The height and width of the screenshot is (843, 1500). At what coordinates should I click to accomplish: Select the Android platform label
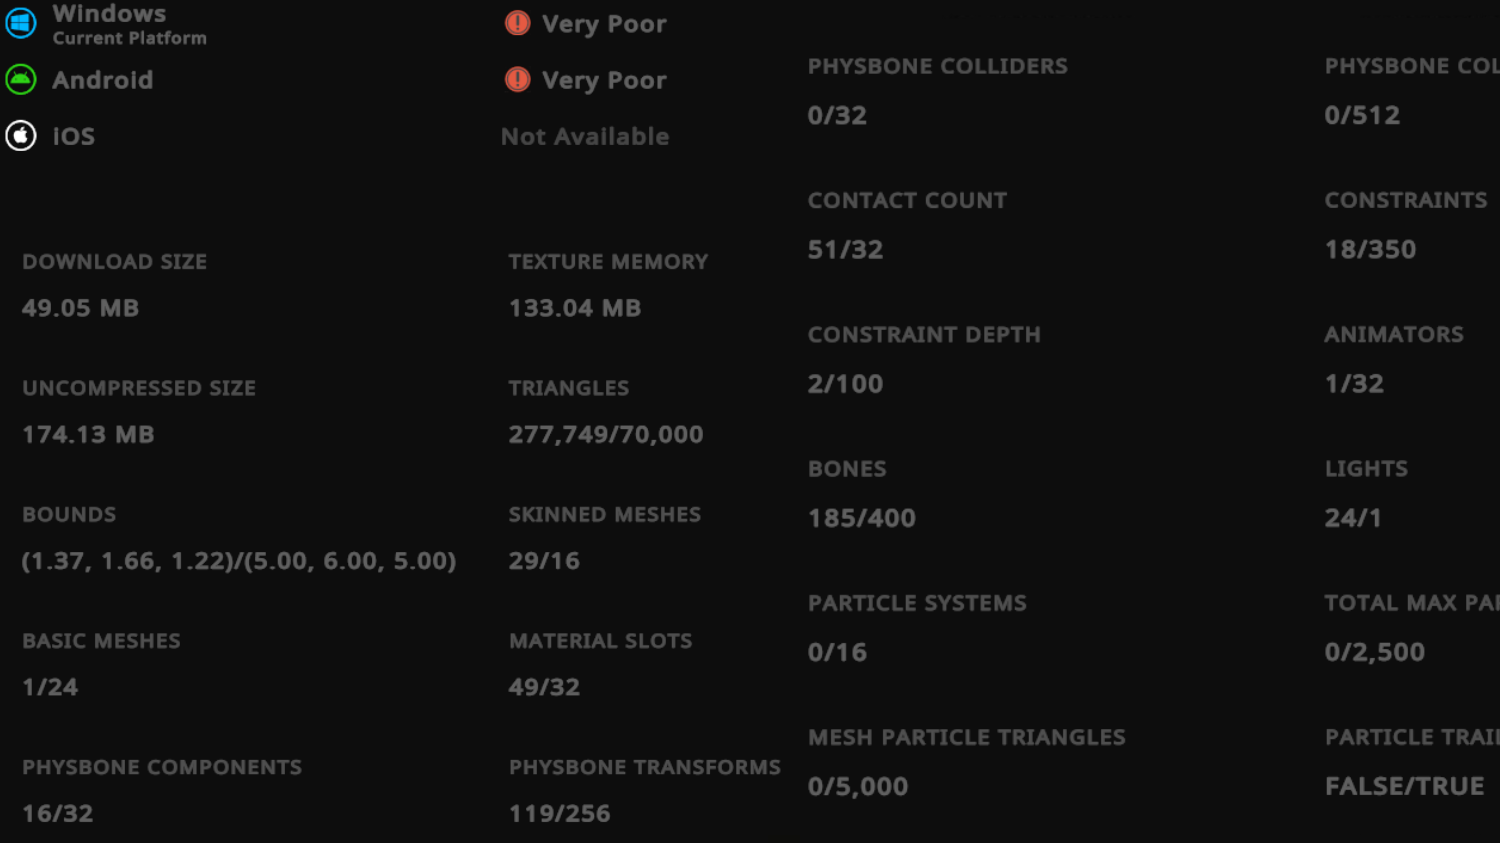pyautogui.click(x=102, y=80)
